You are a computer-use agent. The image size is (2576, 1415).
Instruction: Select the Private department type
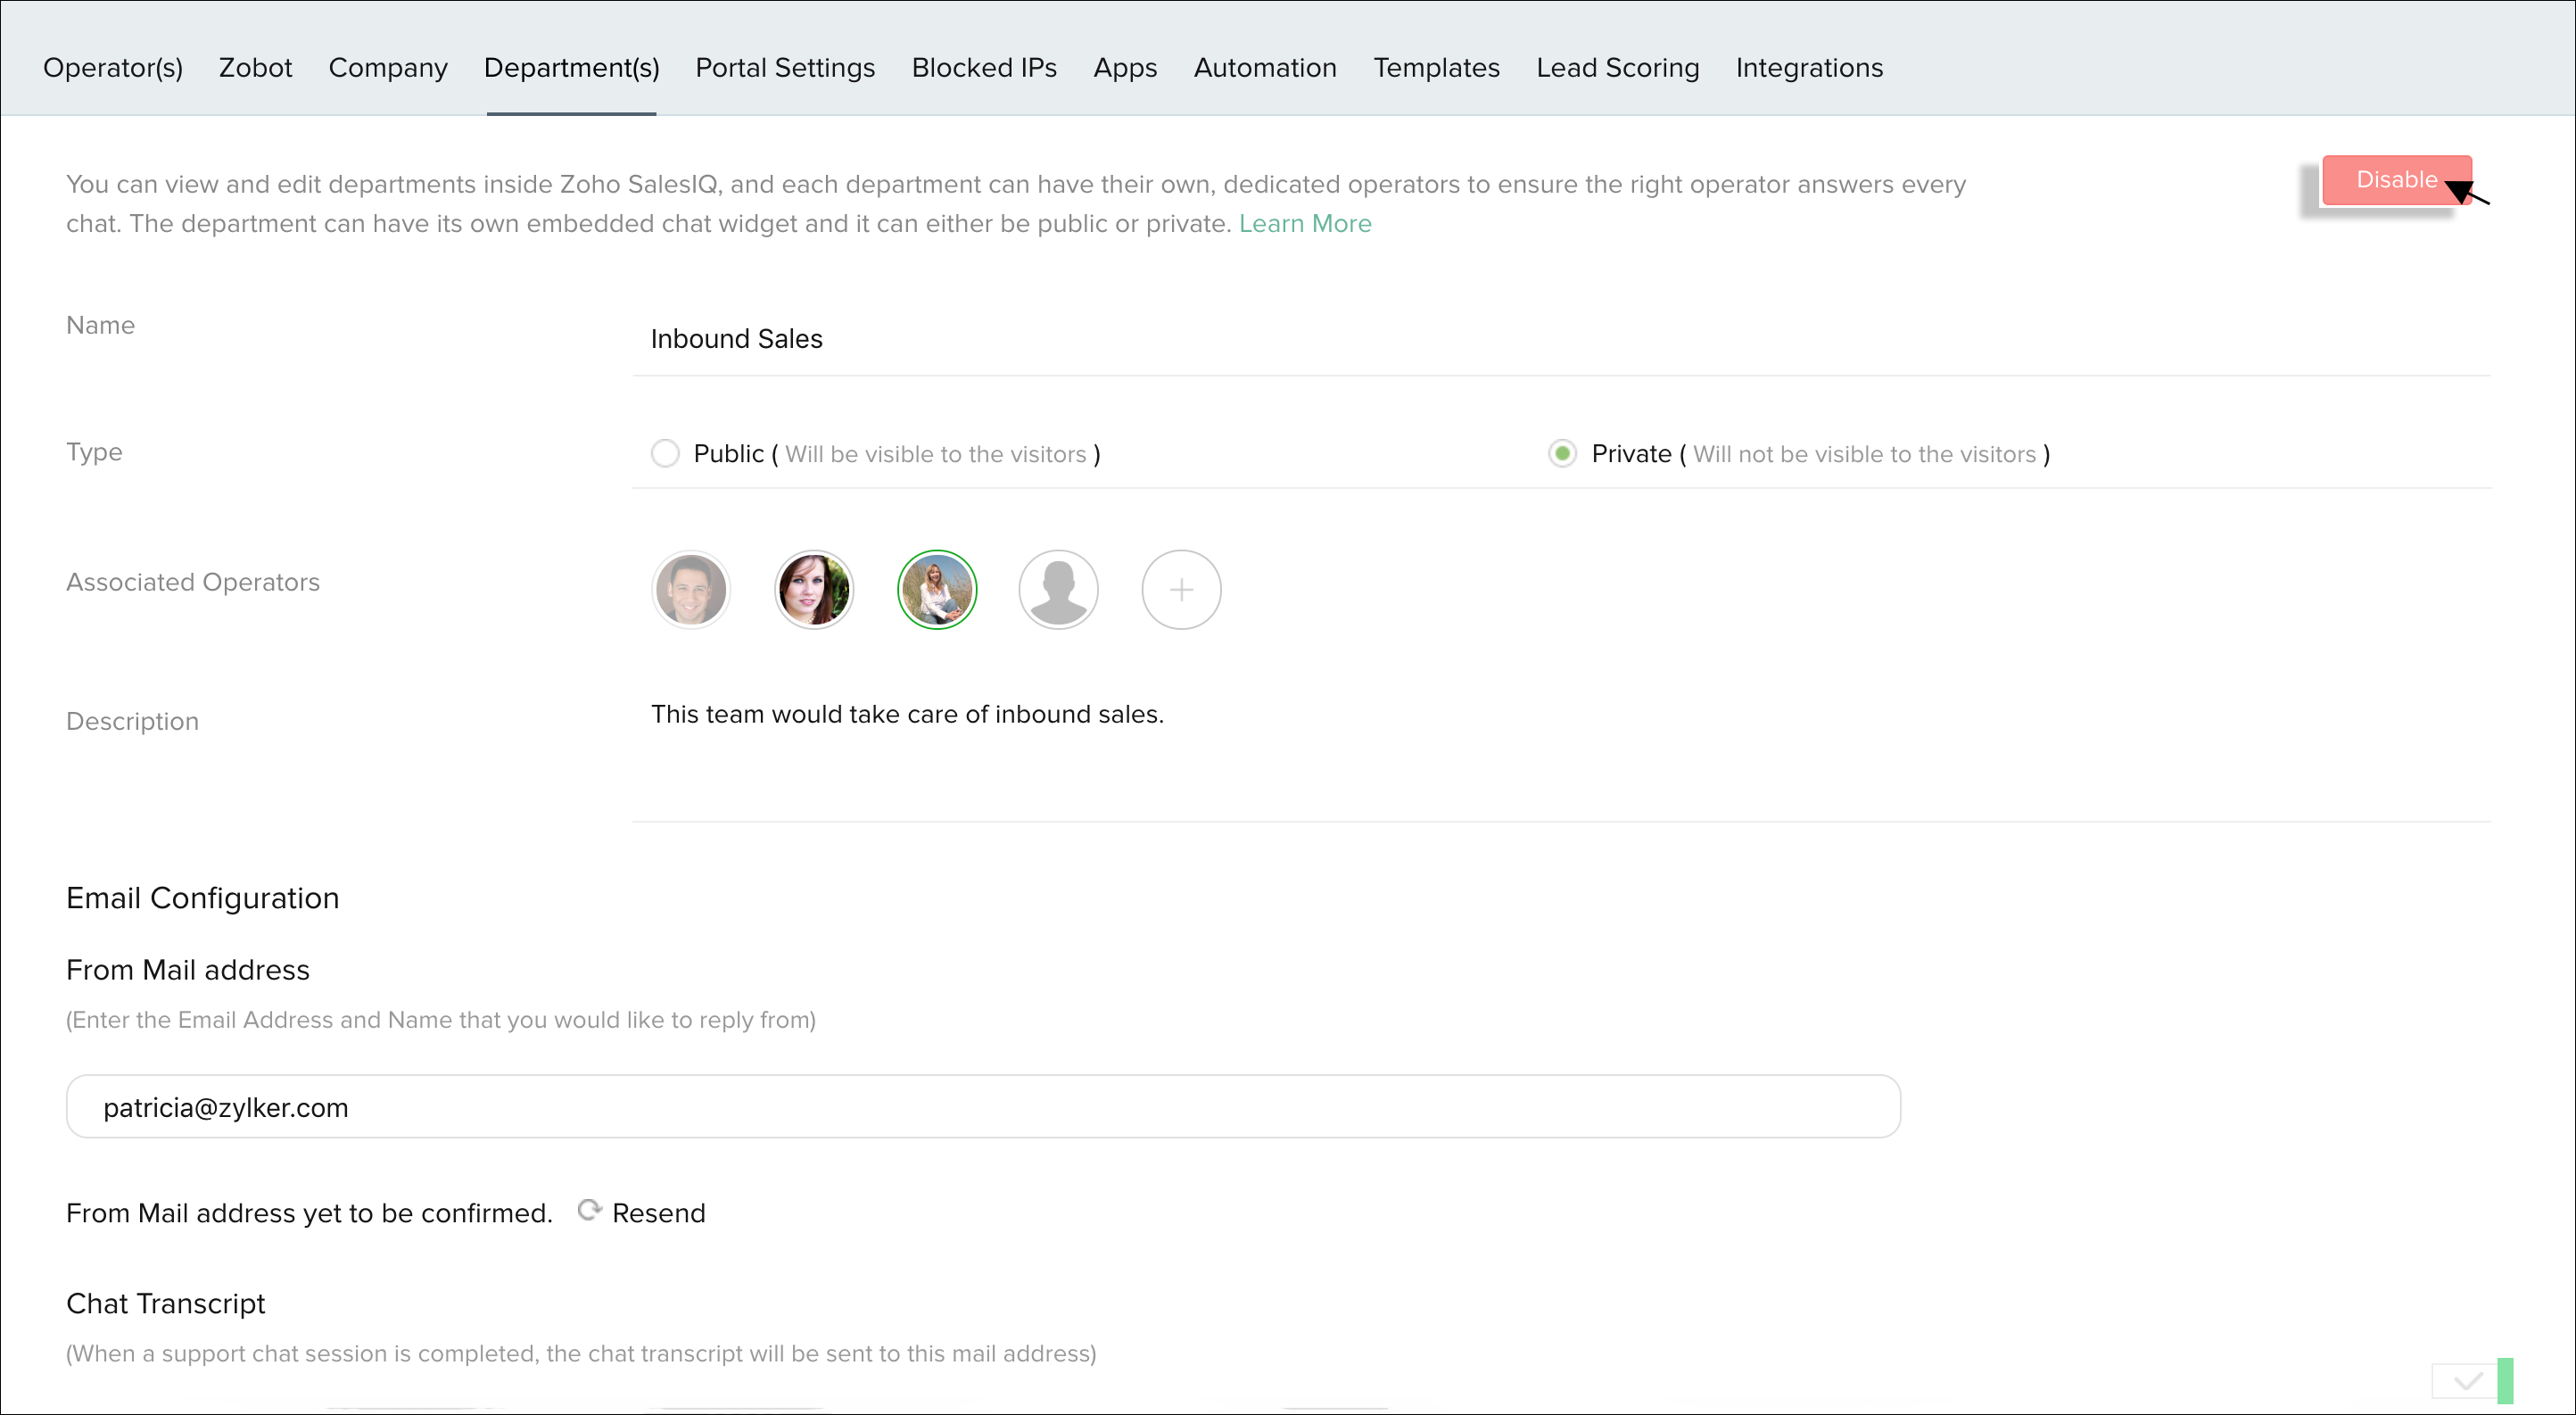point(1562,454)
